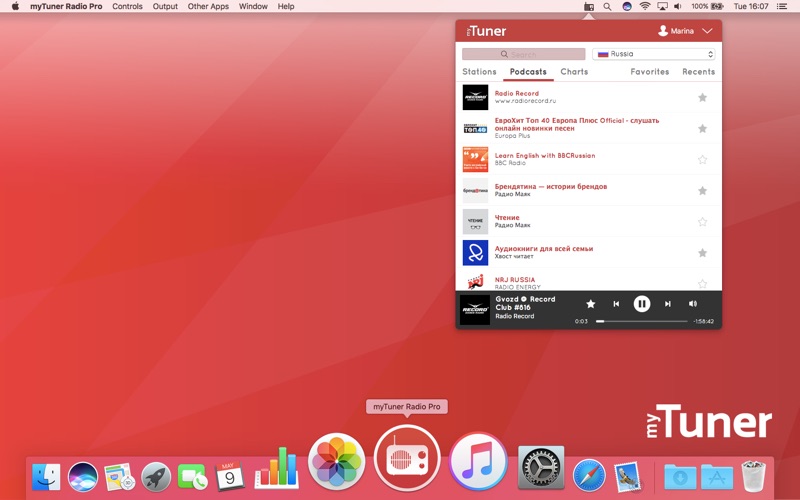Open Spotlight search in the menu bar
This screenshot has height=500, width=800.
[x=607, y=6]
